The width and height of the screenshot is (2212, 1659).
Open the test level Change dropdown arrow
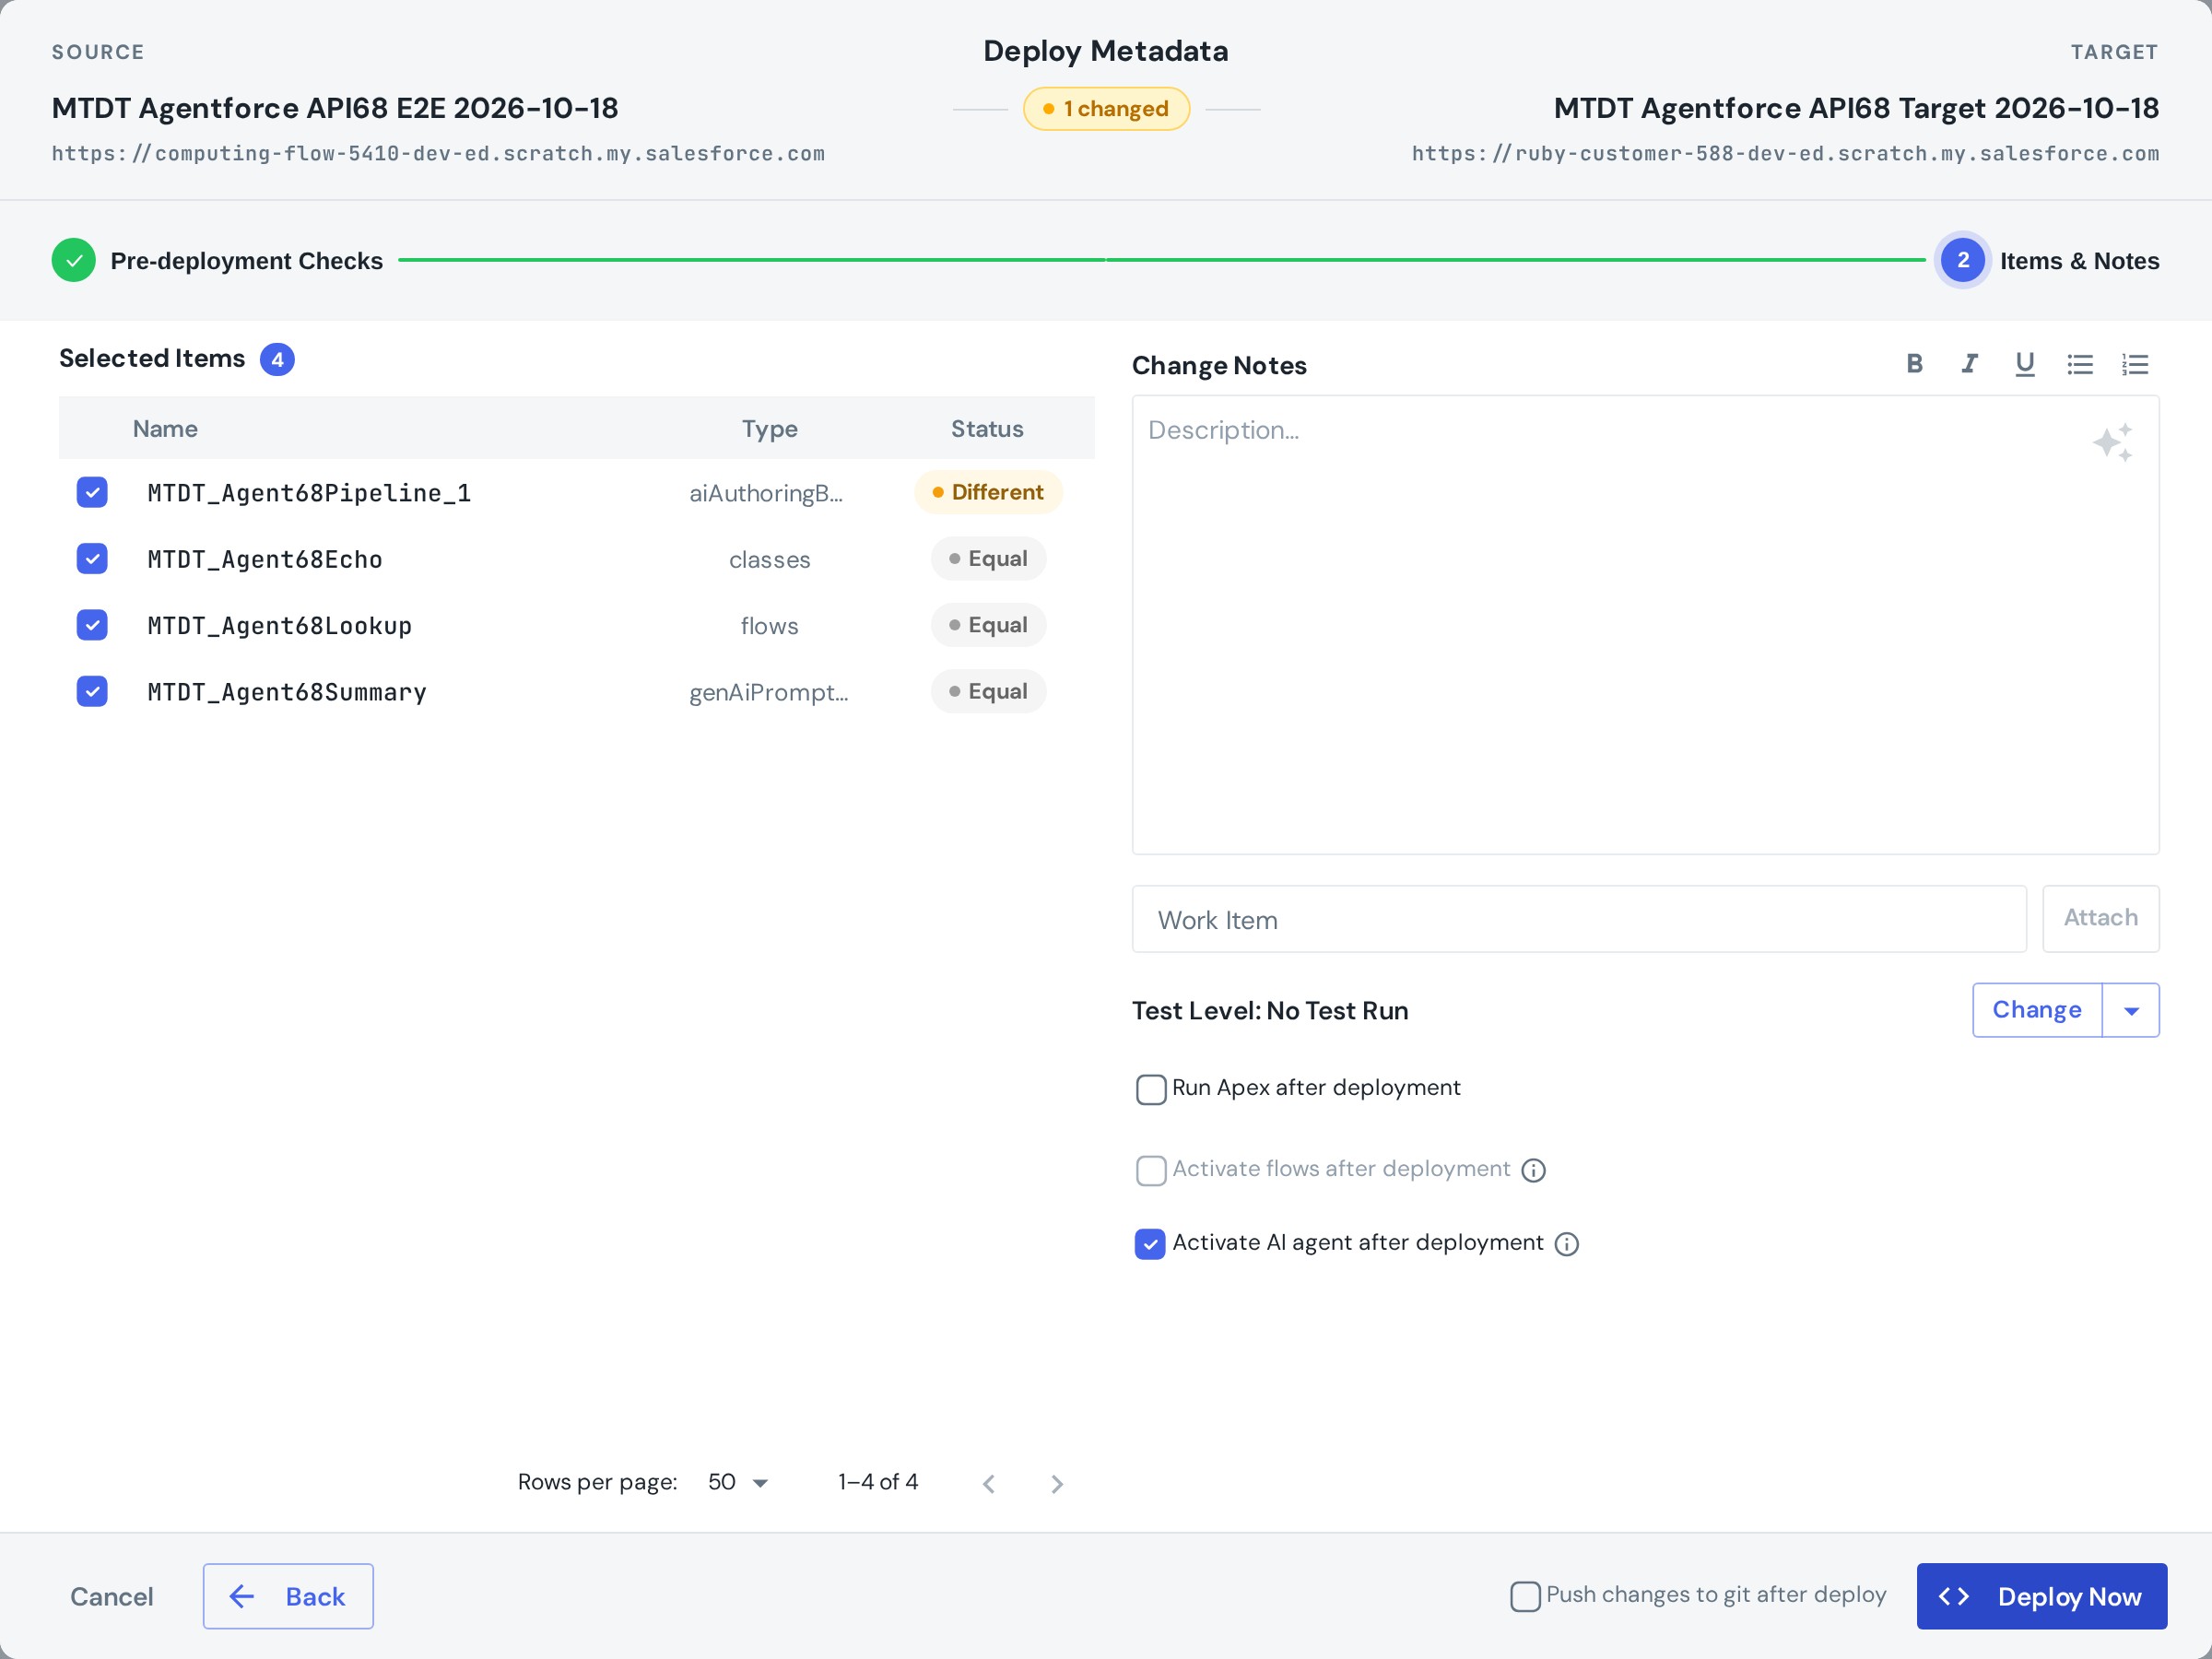tap(2131, 1010)
